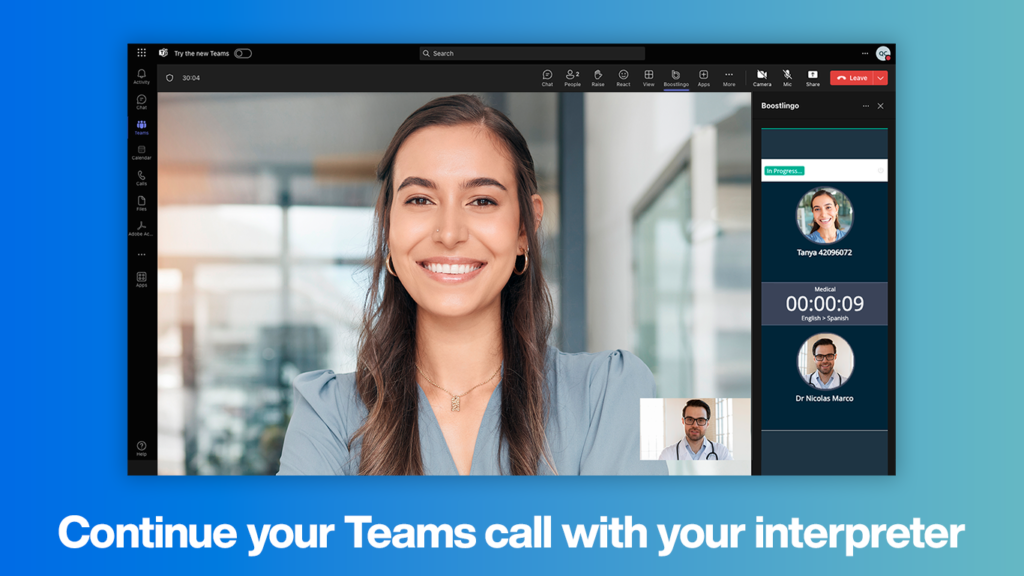Expand the Leave button dropdown chevron

pos(880,76)
